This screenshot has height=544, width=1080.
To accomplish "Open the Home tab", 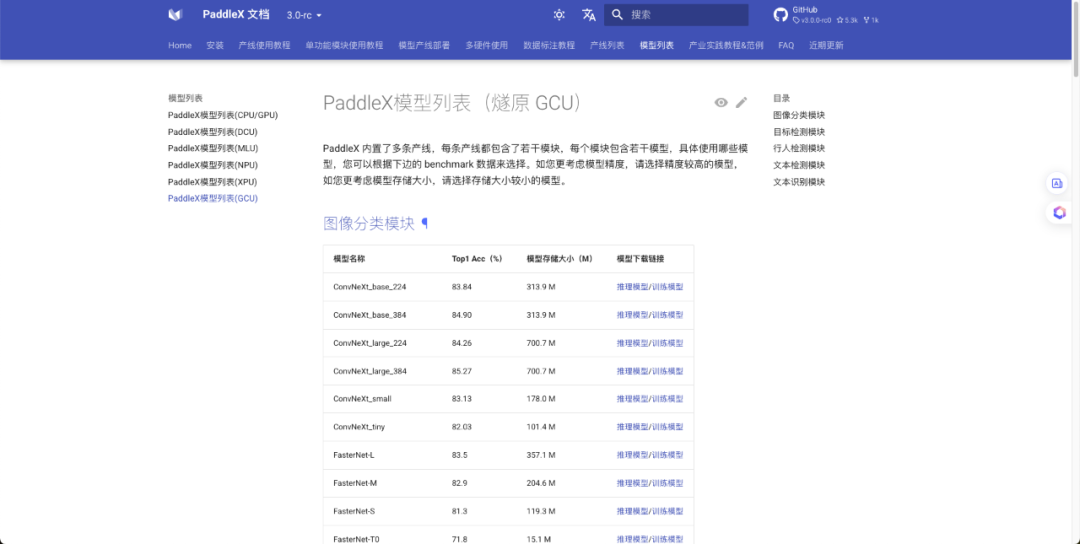I will pos(180,45).
